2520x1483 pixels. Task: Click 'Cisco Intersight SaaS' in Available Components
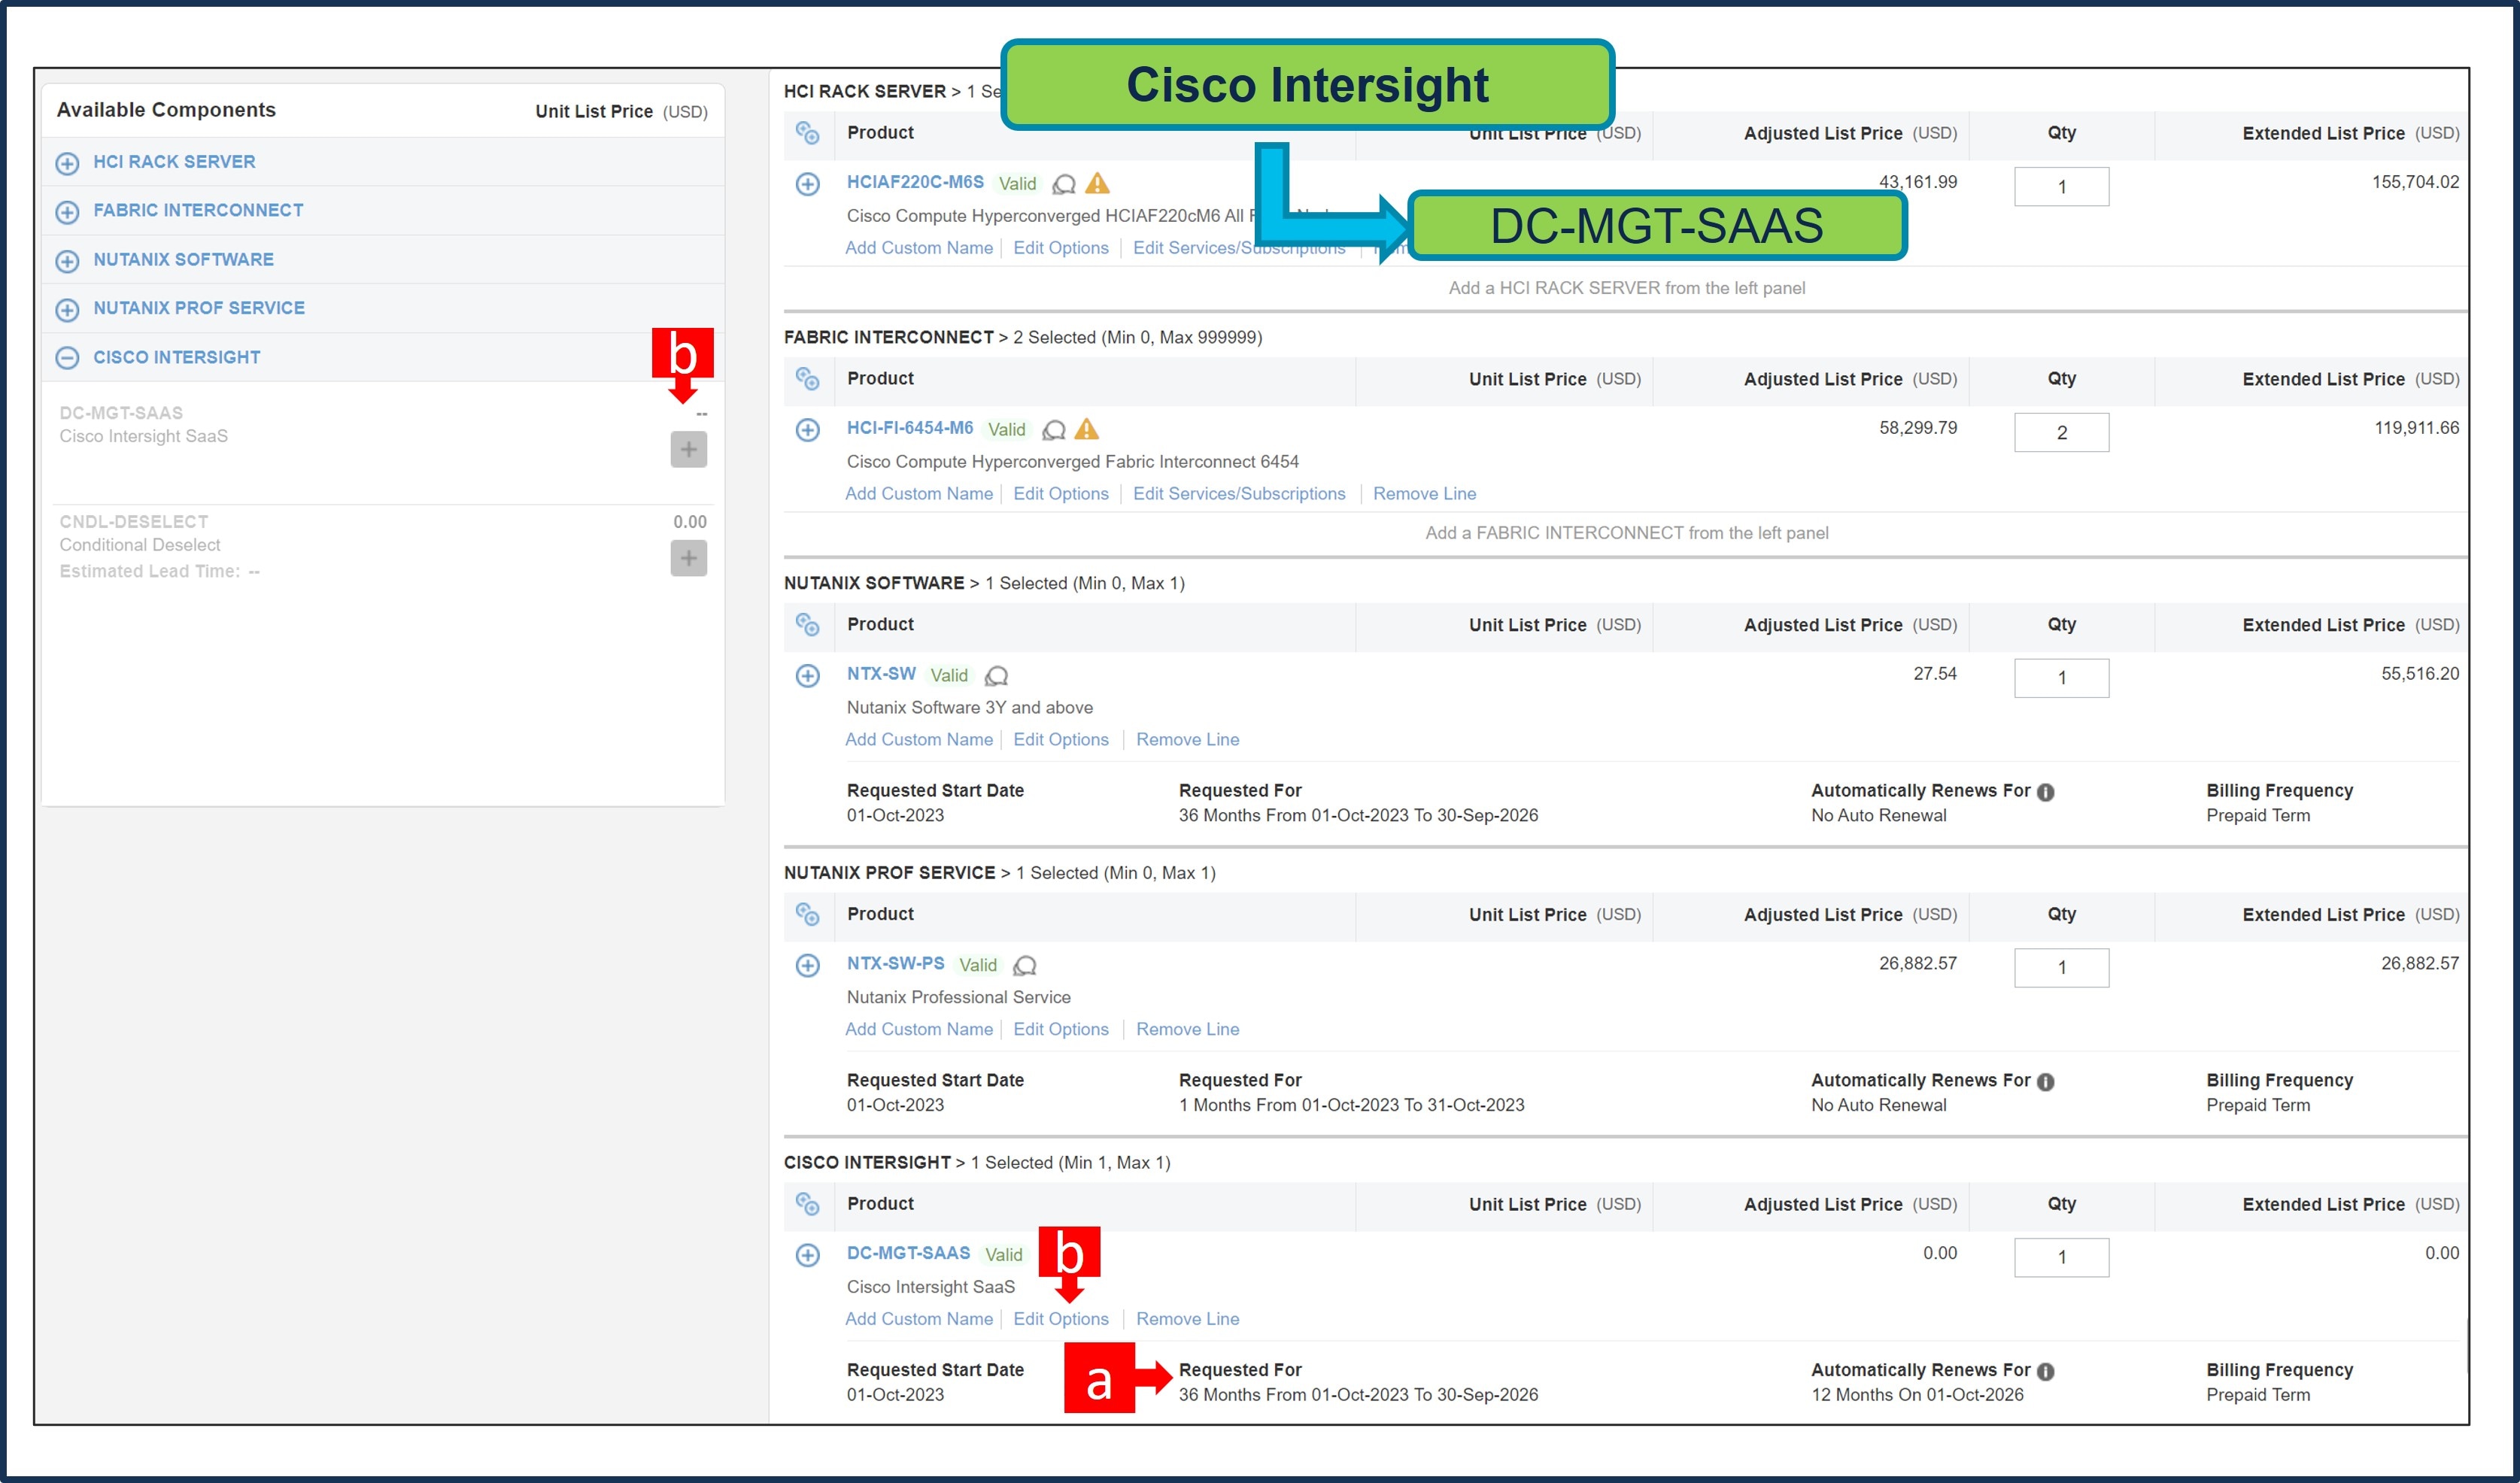click(143, 436)
